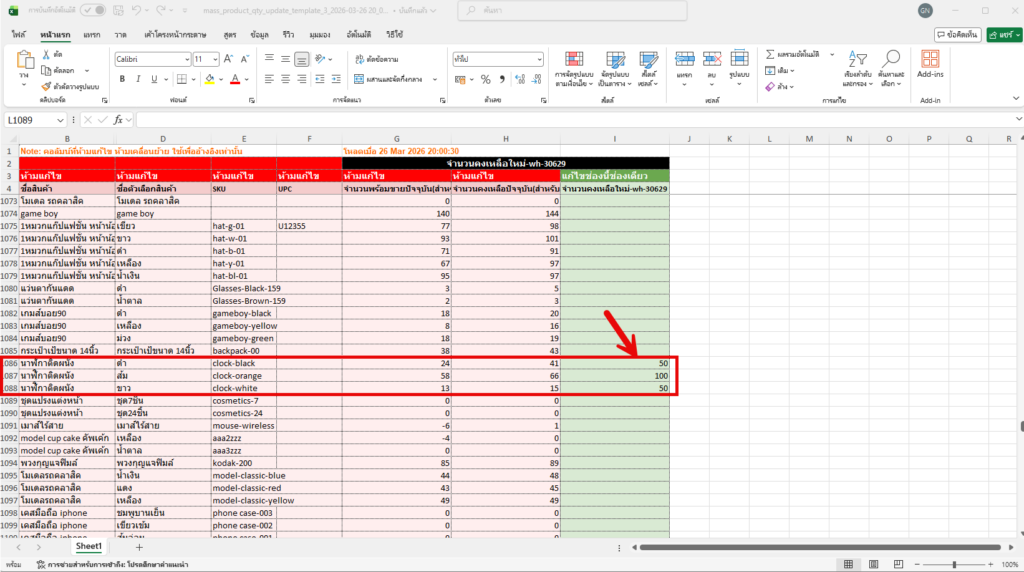This screenshot has width=1024, height=572.
Task: Switch to the ข้อมูล (Data) ribbon tab
Action: tap(259, 34)
